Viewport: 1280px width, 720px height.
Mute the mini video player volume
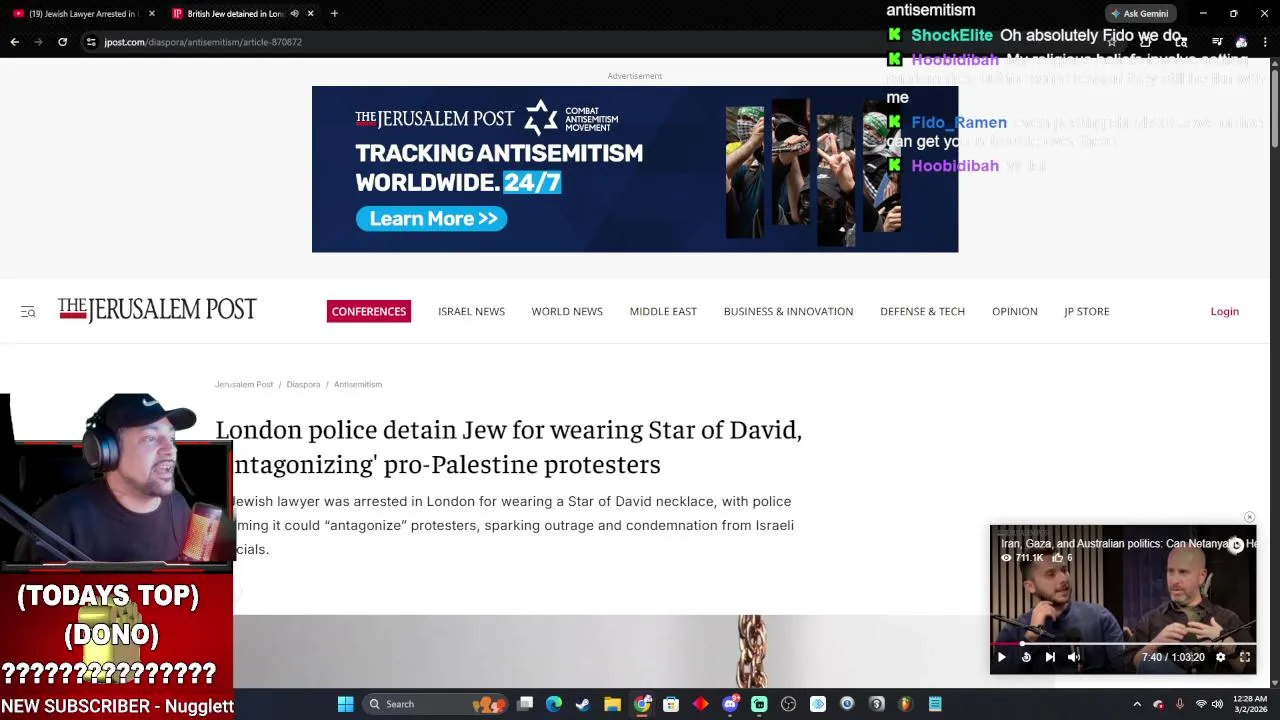click(1074, 657)
